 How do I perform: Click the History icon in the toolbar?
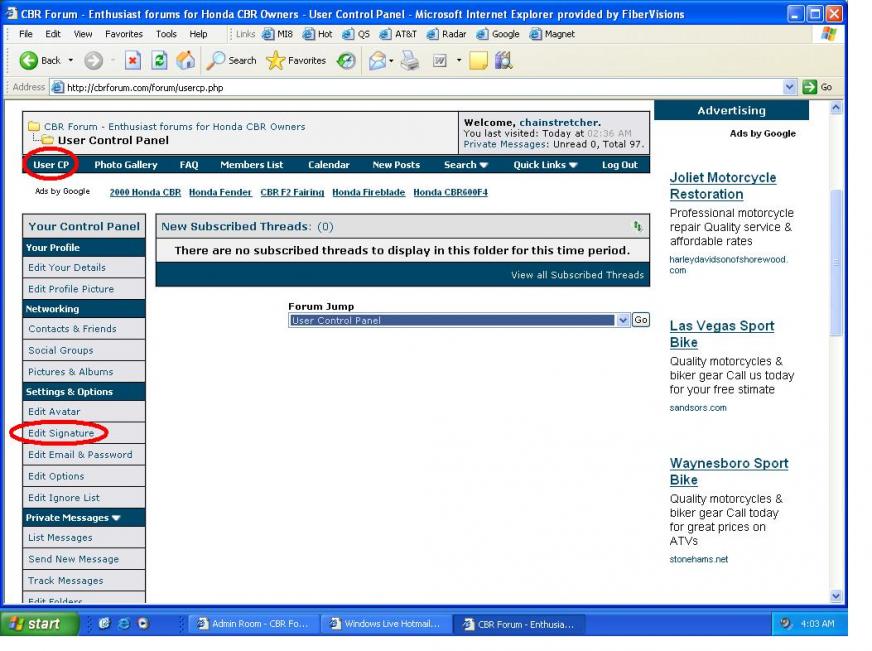346,60
